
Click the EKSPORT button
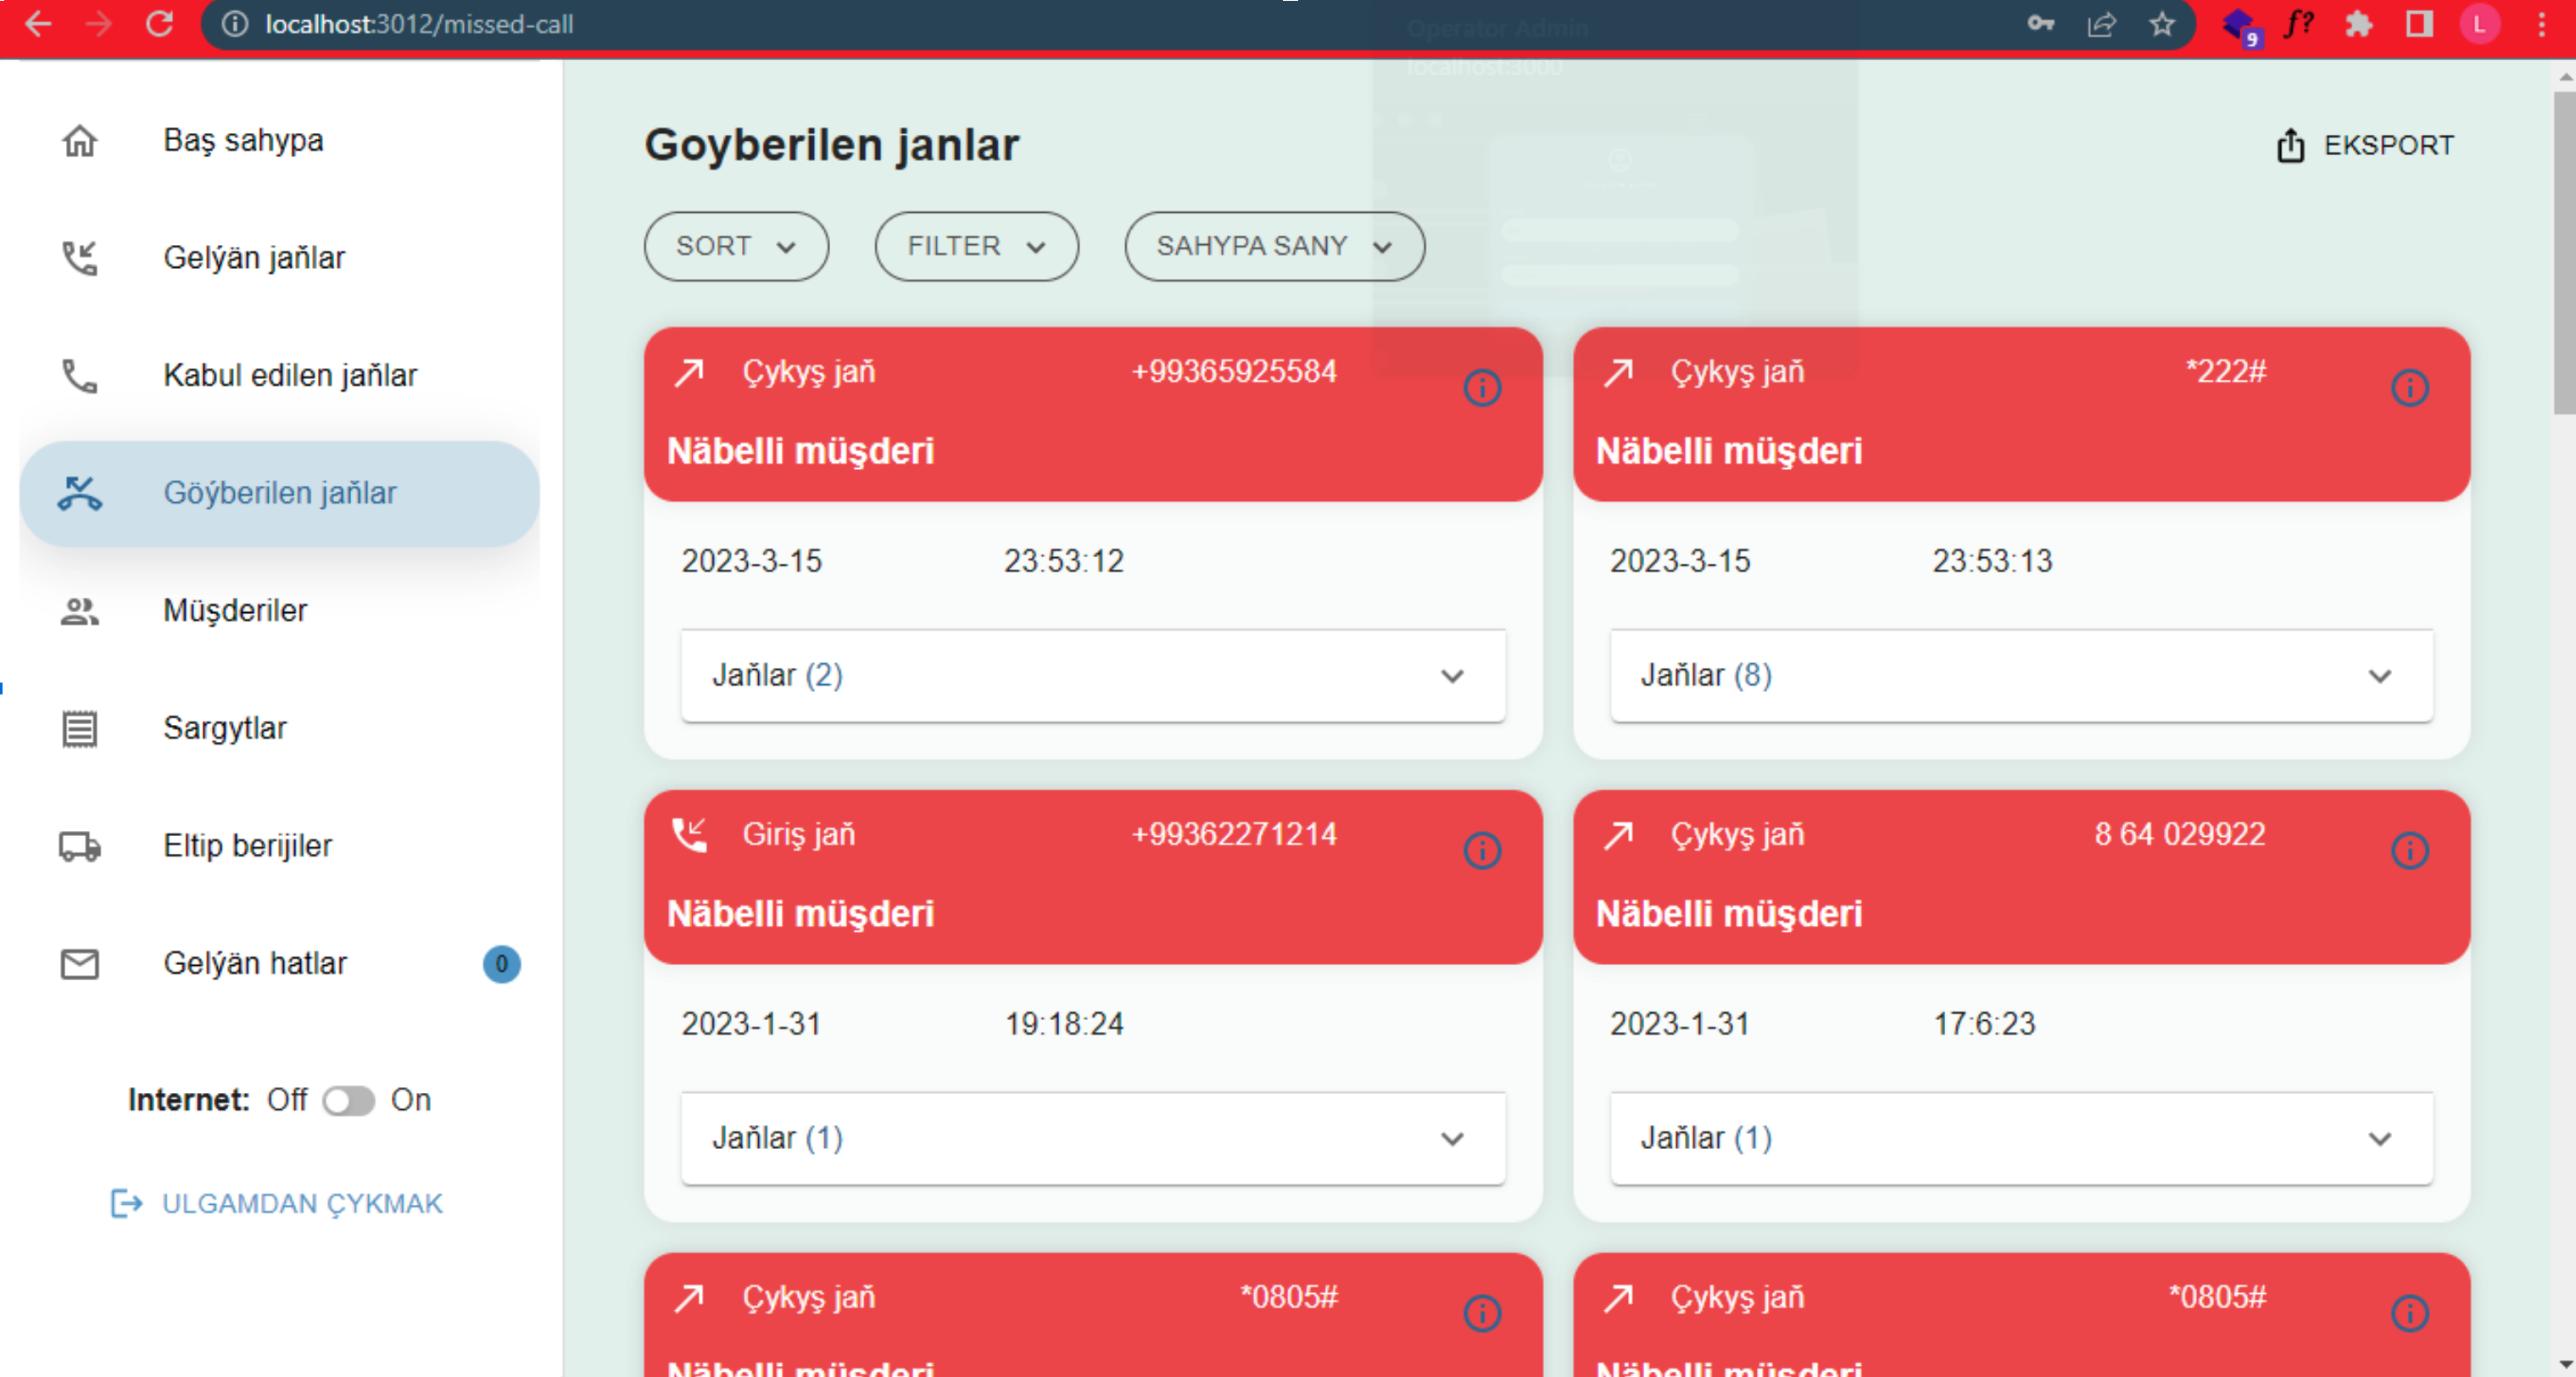point(2365,146)
